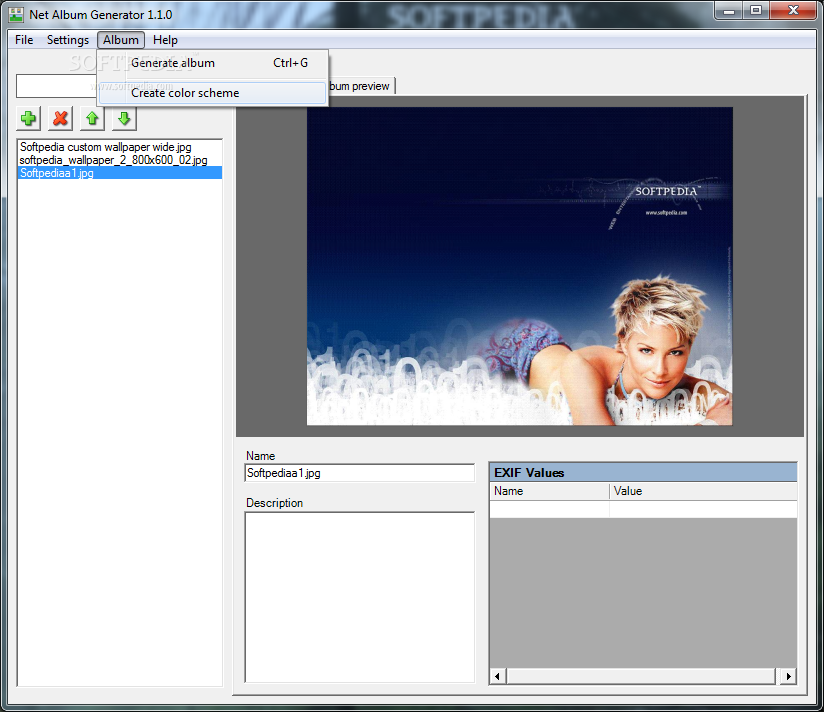
Task: Click inside the Description text area
Action: click(359, 597)
